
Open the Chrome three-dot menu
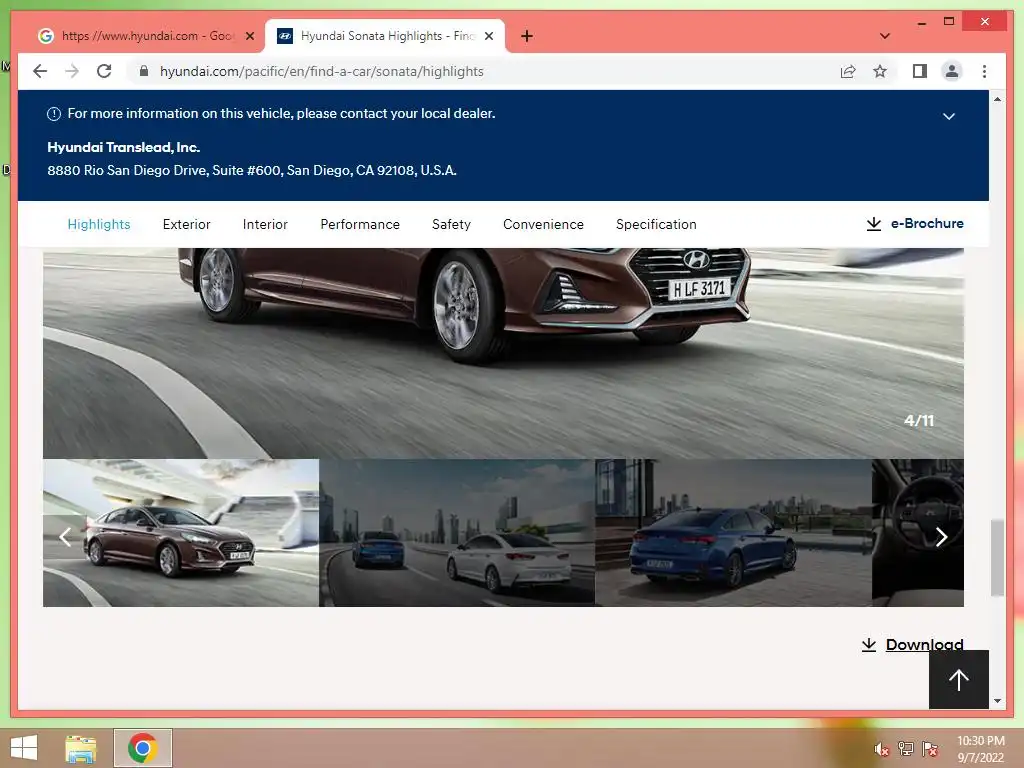(984, 71)
